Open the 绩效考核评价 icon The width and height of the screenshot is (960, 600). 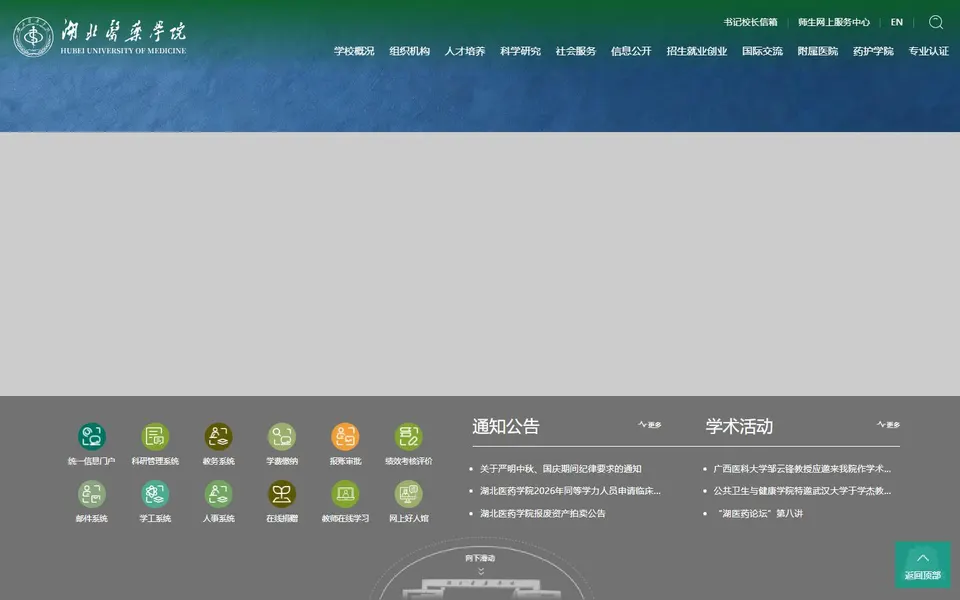click(408, 437)
